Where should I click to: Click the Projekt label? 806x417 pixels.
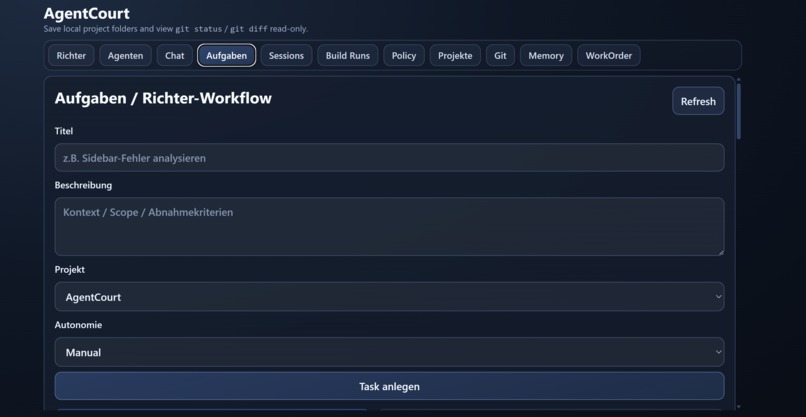[x=69, y=269]
